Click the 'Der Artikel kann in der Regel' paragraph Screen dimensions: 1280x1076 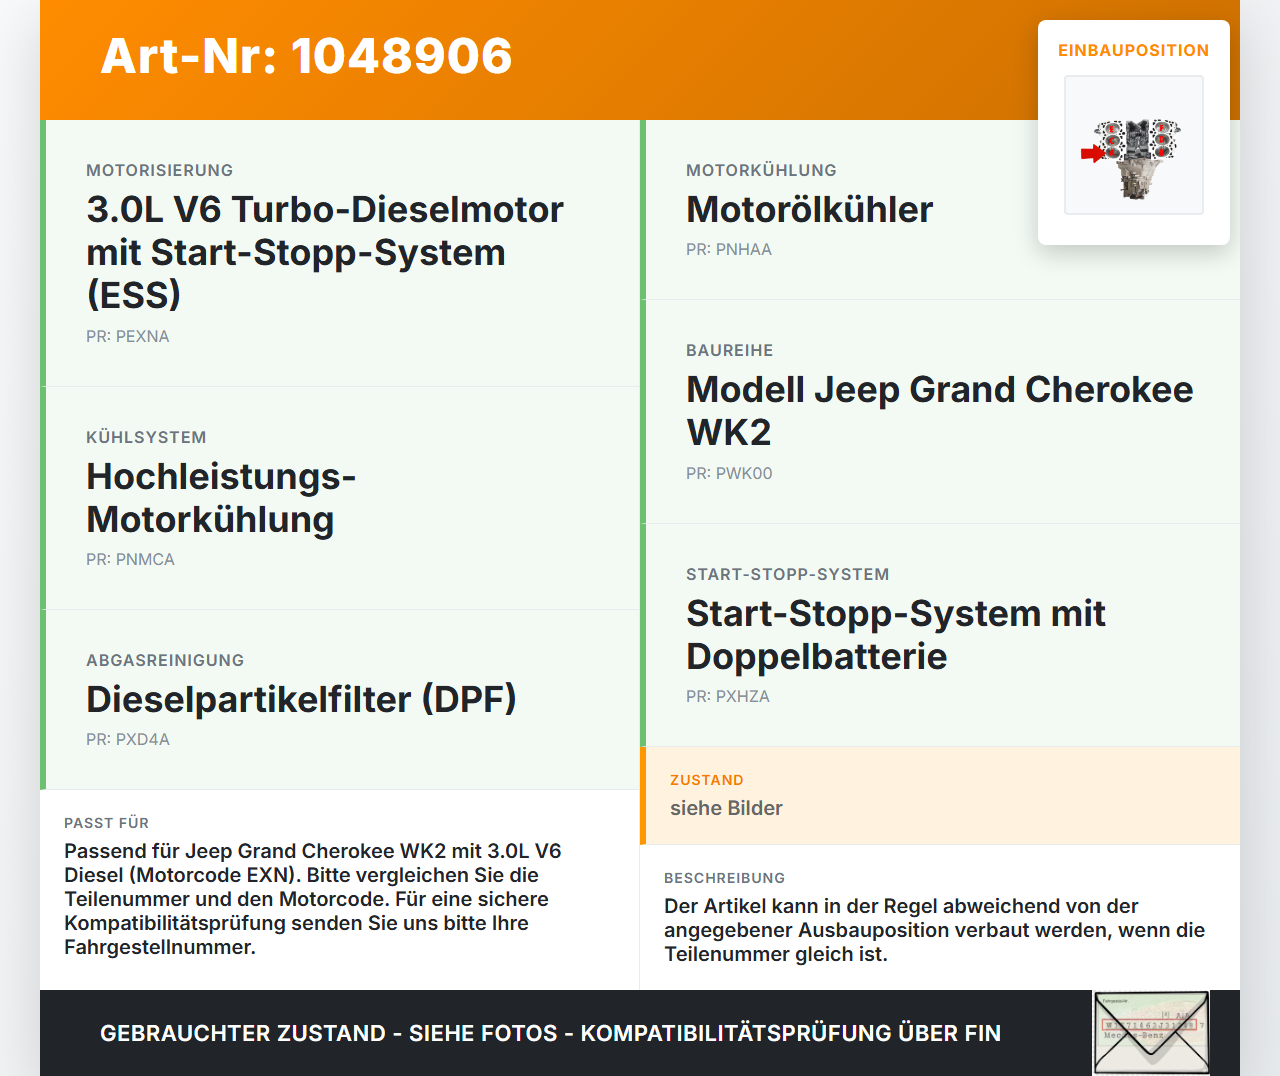pos(934,930)
